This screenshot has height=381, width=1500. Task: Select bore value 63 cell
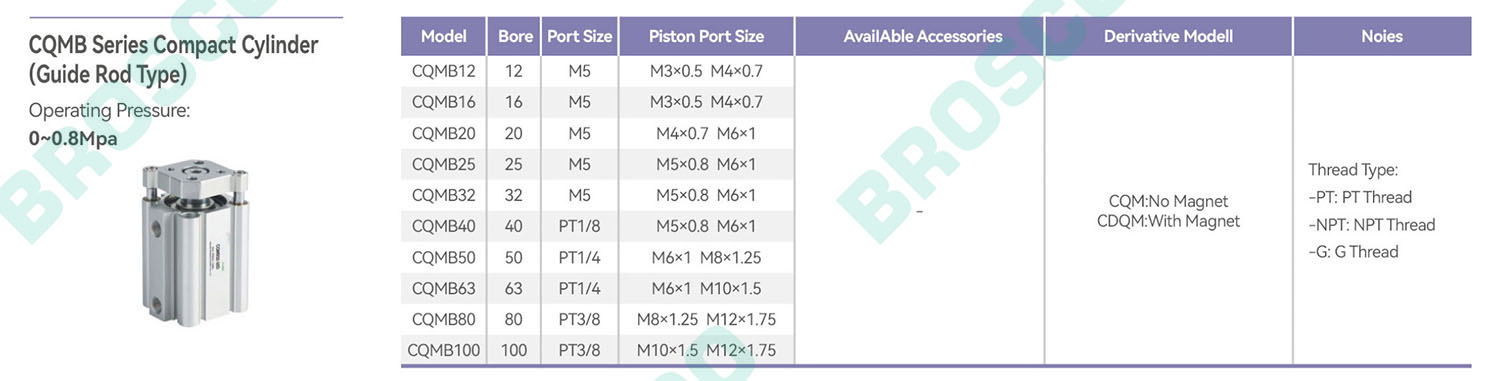click(515, 288)
